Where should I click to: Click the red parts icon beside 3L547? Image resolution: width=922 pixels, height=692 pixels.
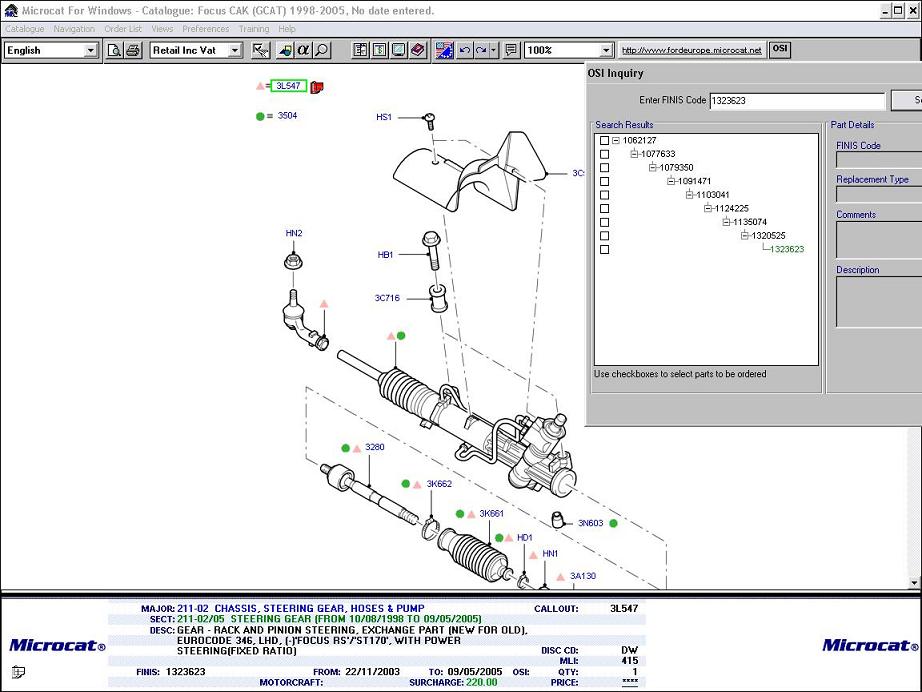318,87
